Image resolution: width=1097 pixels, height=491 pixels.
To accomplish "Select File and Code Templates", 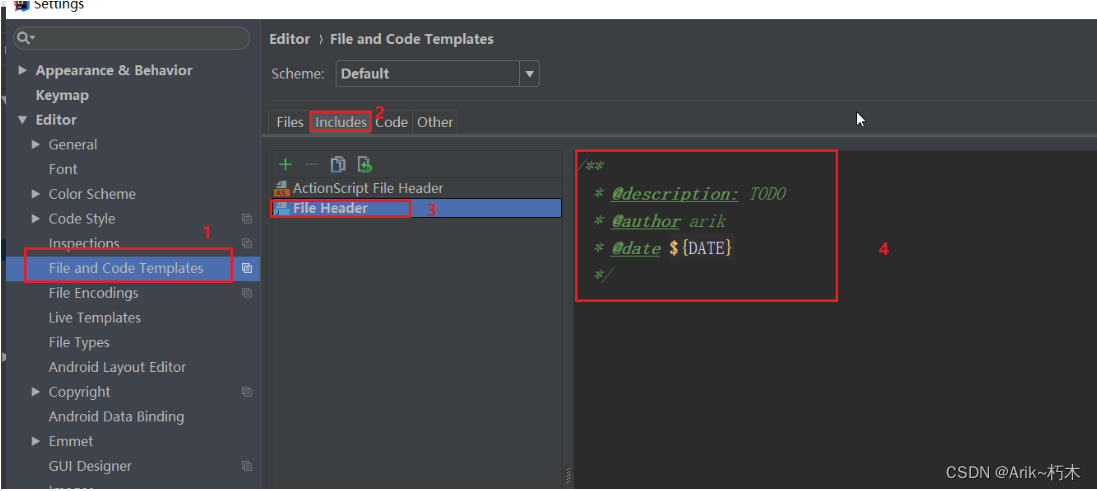I will 126,269.
